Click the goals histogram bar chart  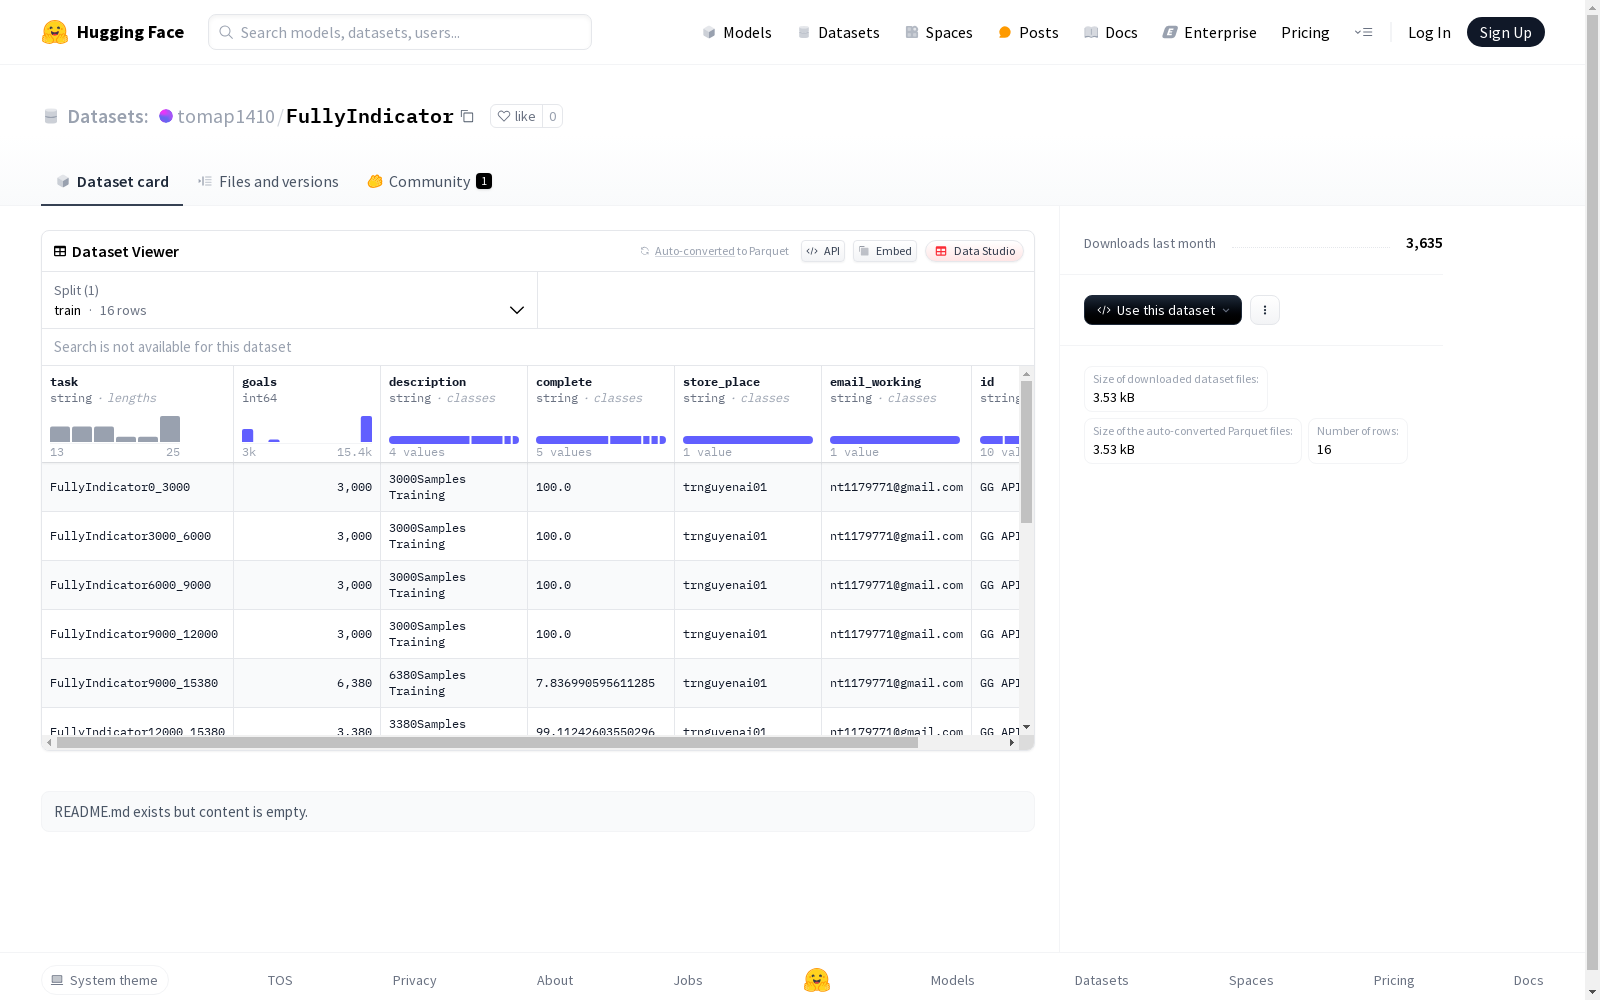(x=307, y=429)
